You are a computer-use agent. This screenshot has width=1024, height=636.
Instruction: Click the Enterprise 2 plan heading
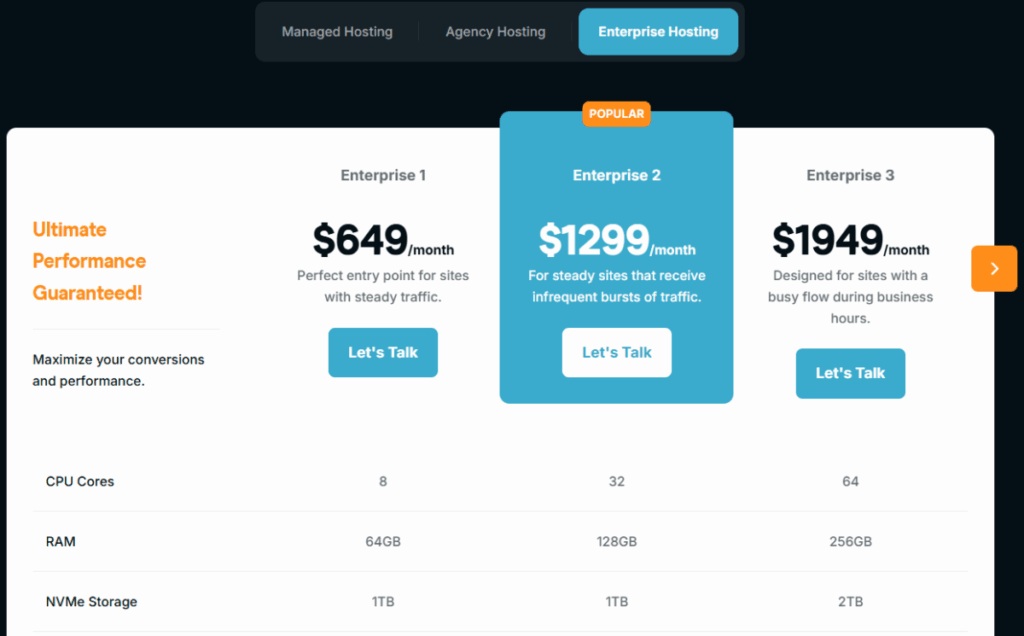pyautogui.click(x=616, y=175)
